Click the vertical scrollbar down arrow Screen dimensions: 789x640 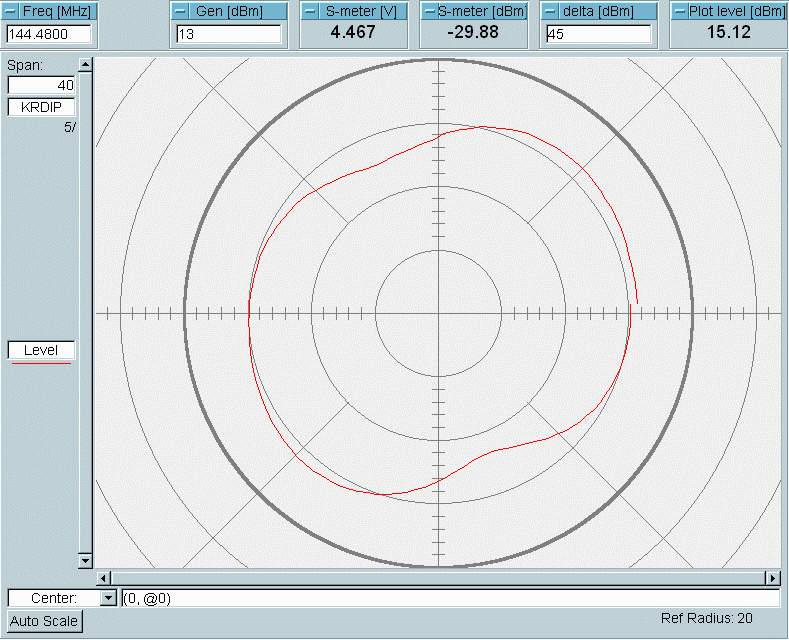tap(86, 561)
